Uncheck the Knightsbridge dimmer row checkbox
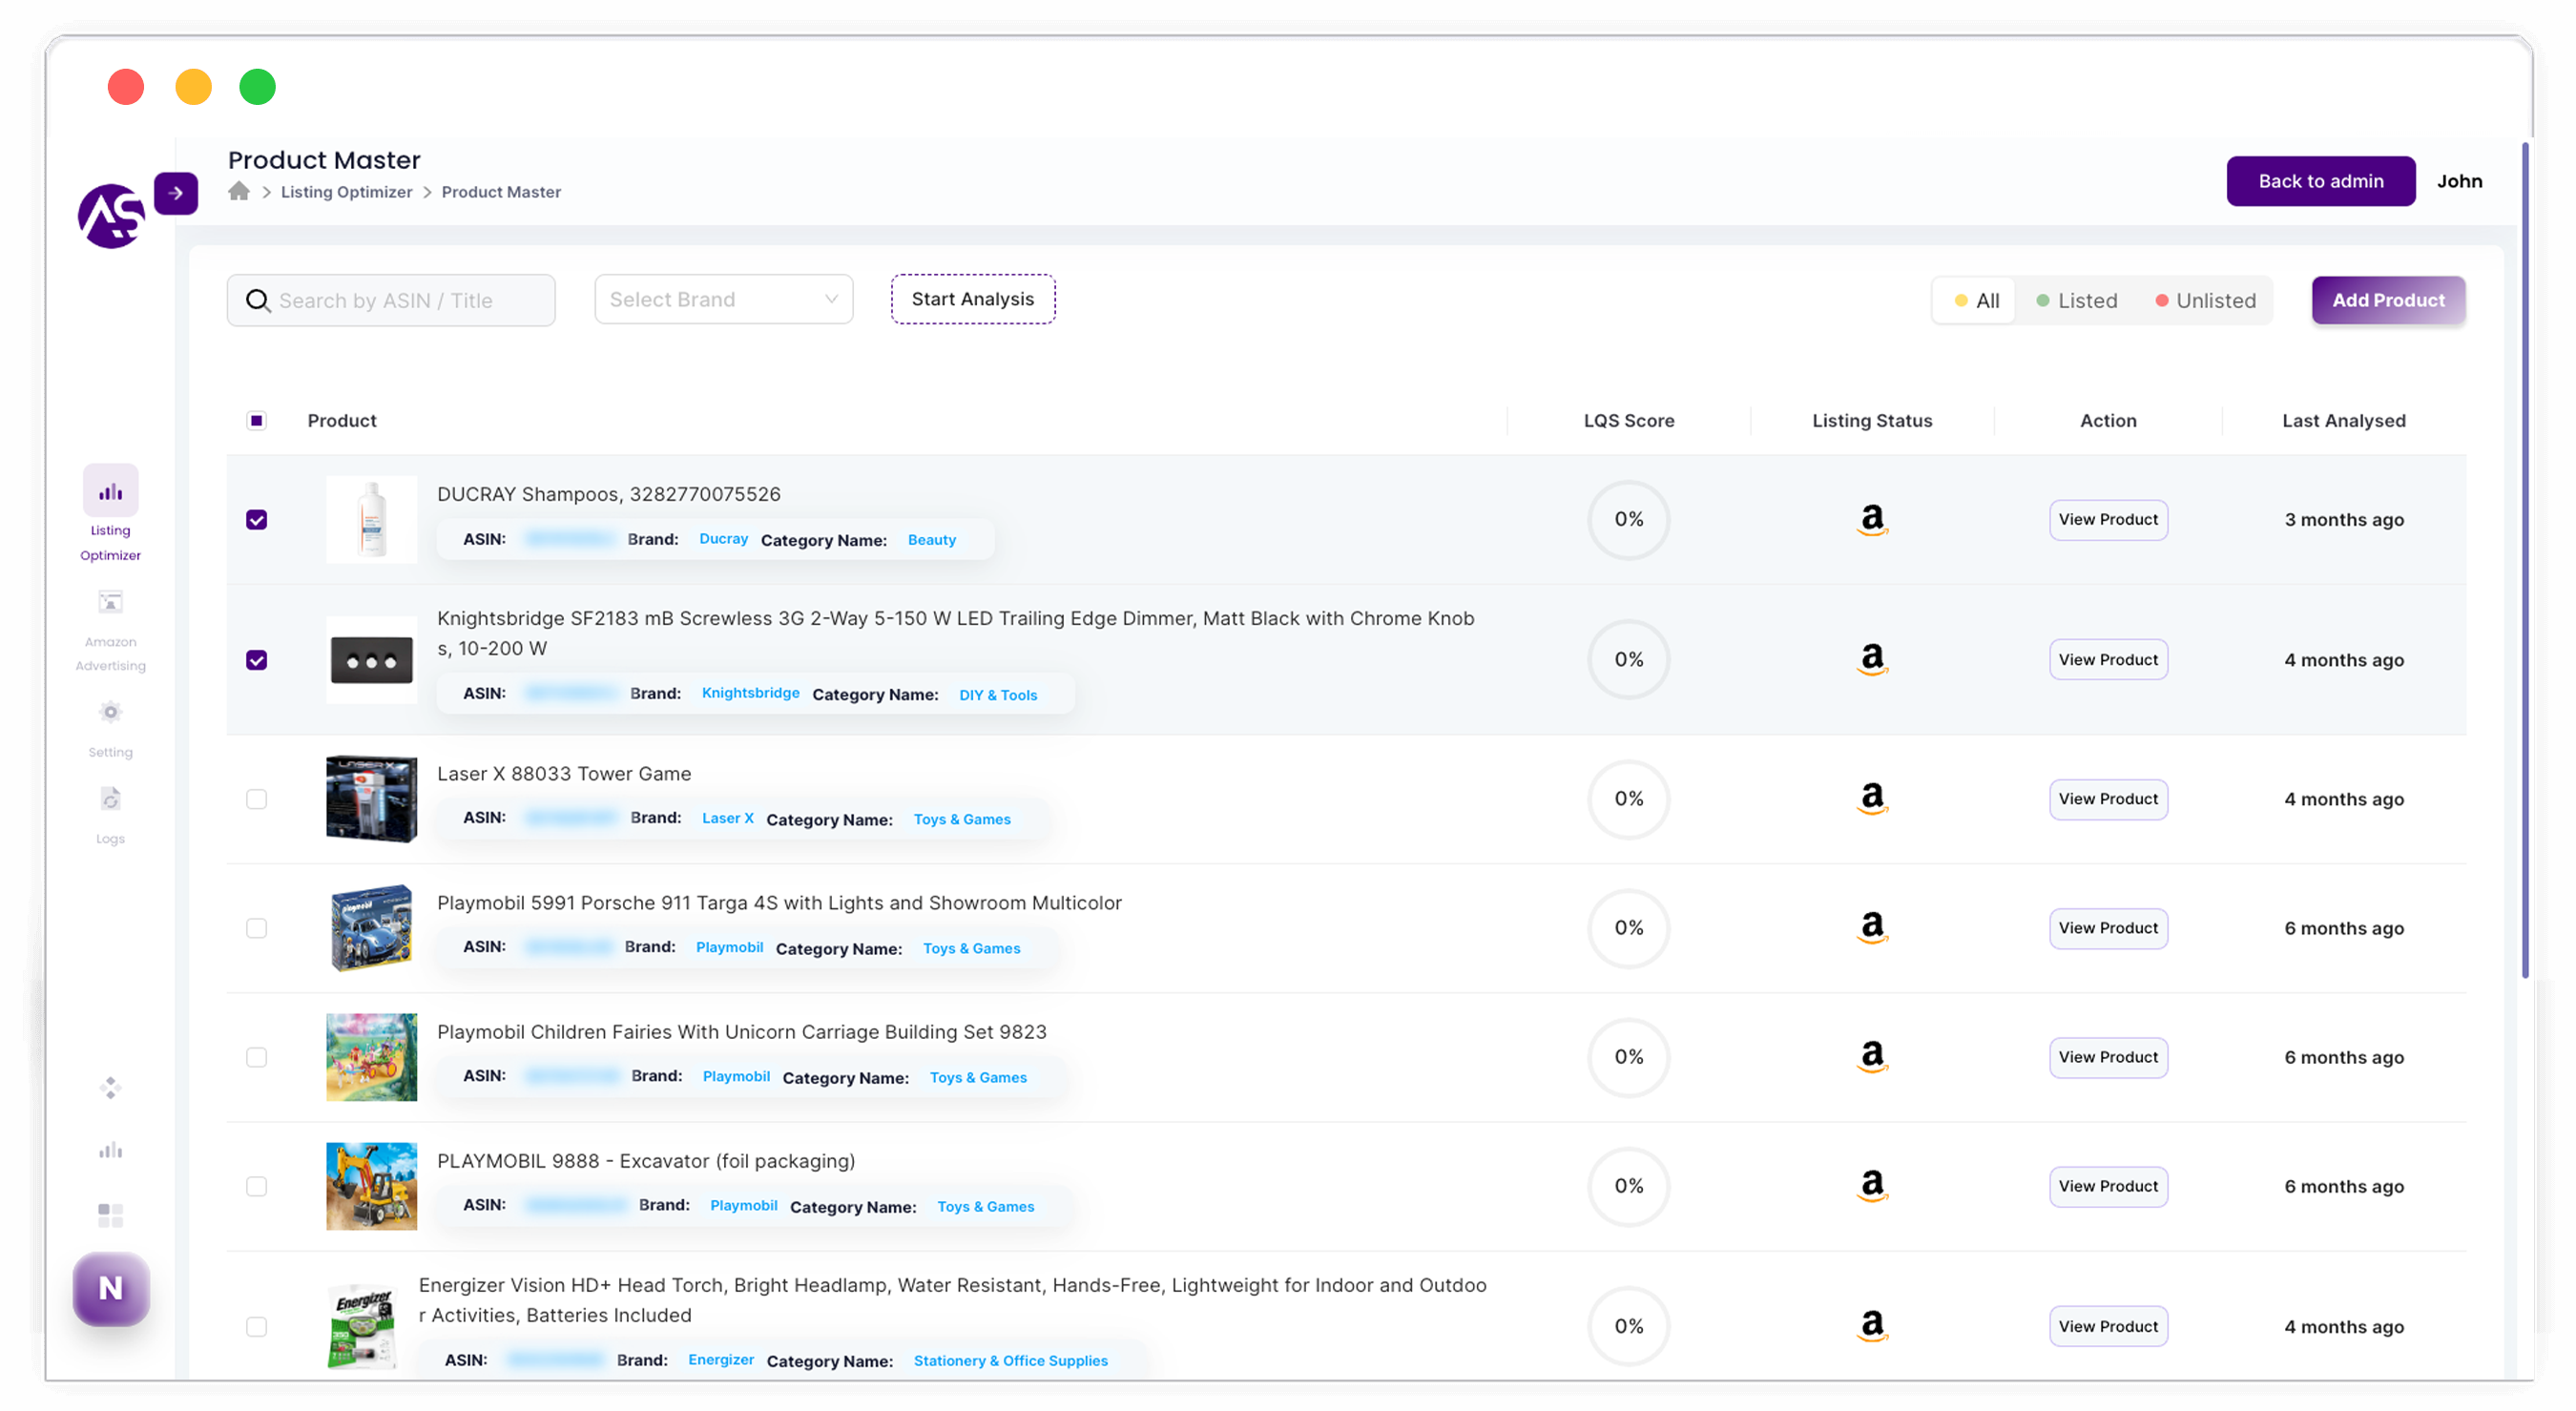This screenshot has width=2576, height=1411. point(257,660)
